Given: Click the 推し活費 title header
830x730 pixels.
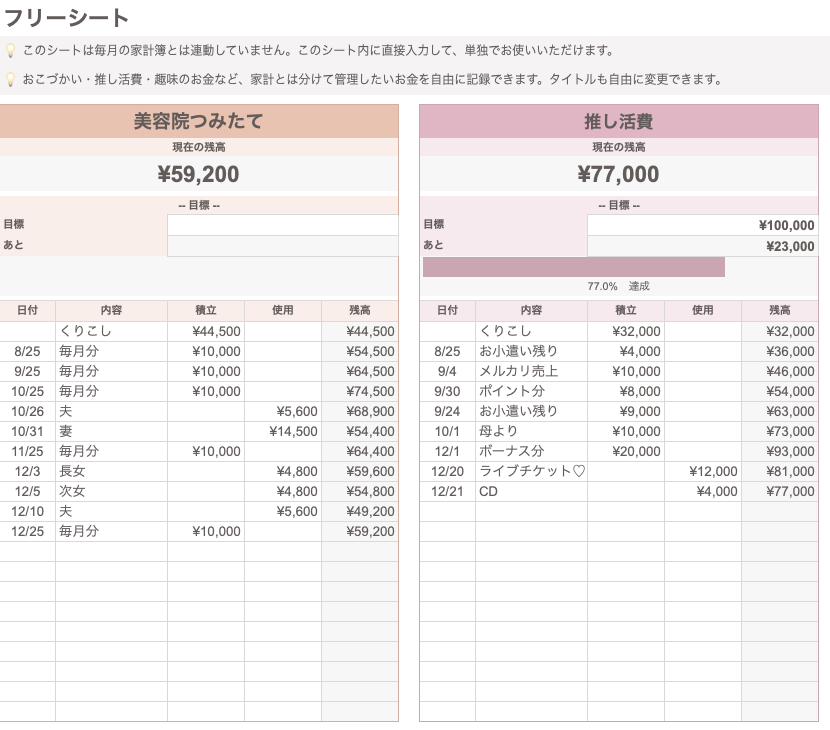Looking at the screenshot, I should tap(618, 121).
